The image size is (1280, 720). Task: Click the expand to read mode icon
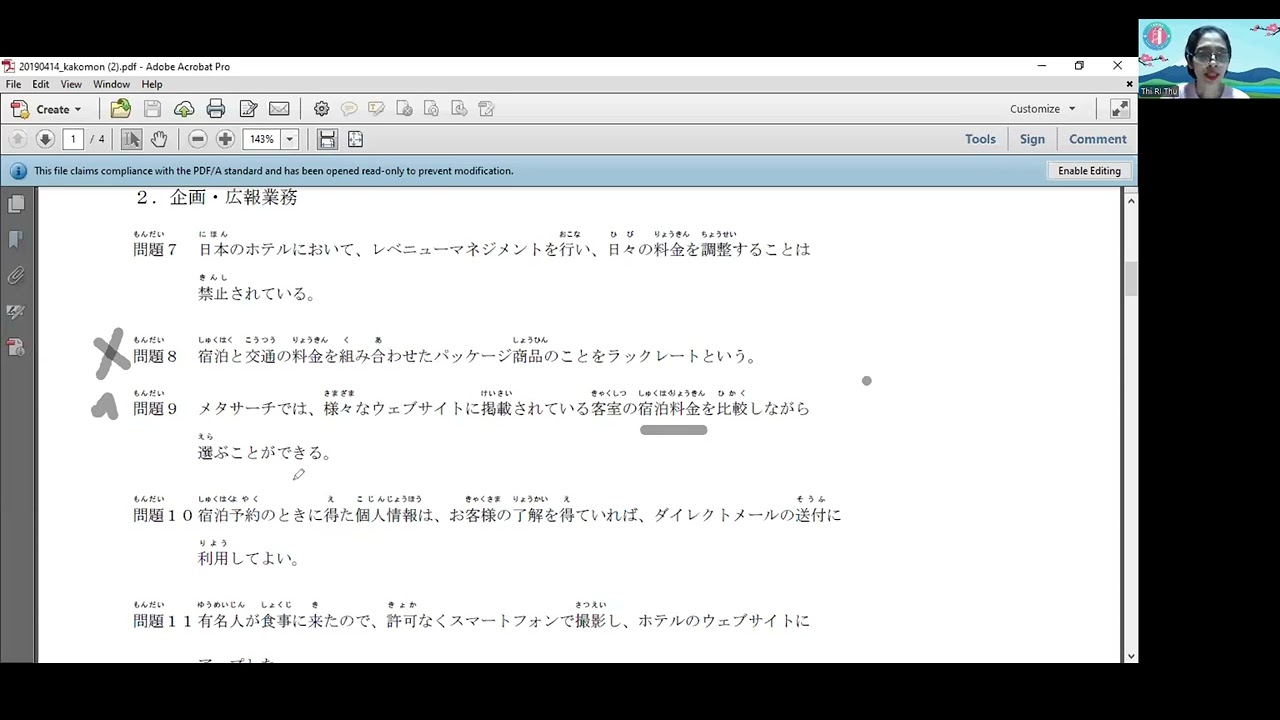click(x=1119, y=109)
